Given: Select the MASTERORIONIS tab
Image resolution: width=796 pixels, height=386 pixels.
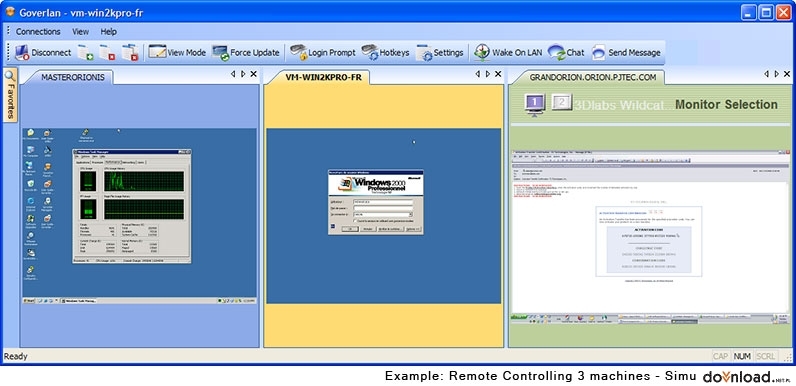Looking at the screenshot, I should coord(73,77).
